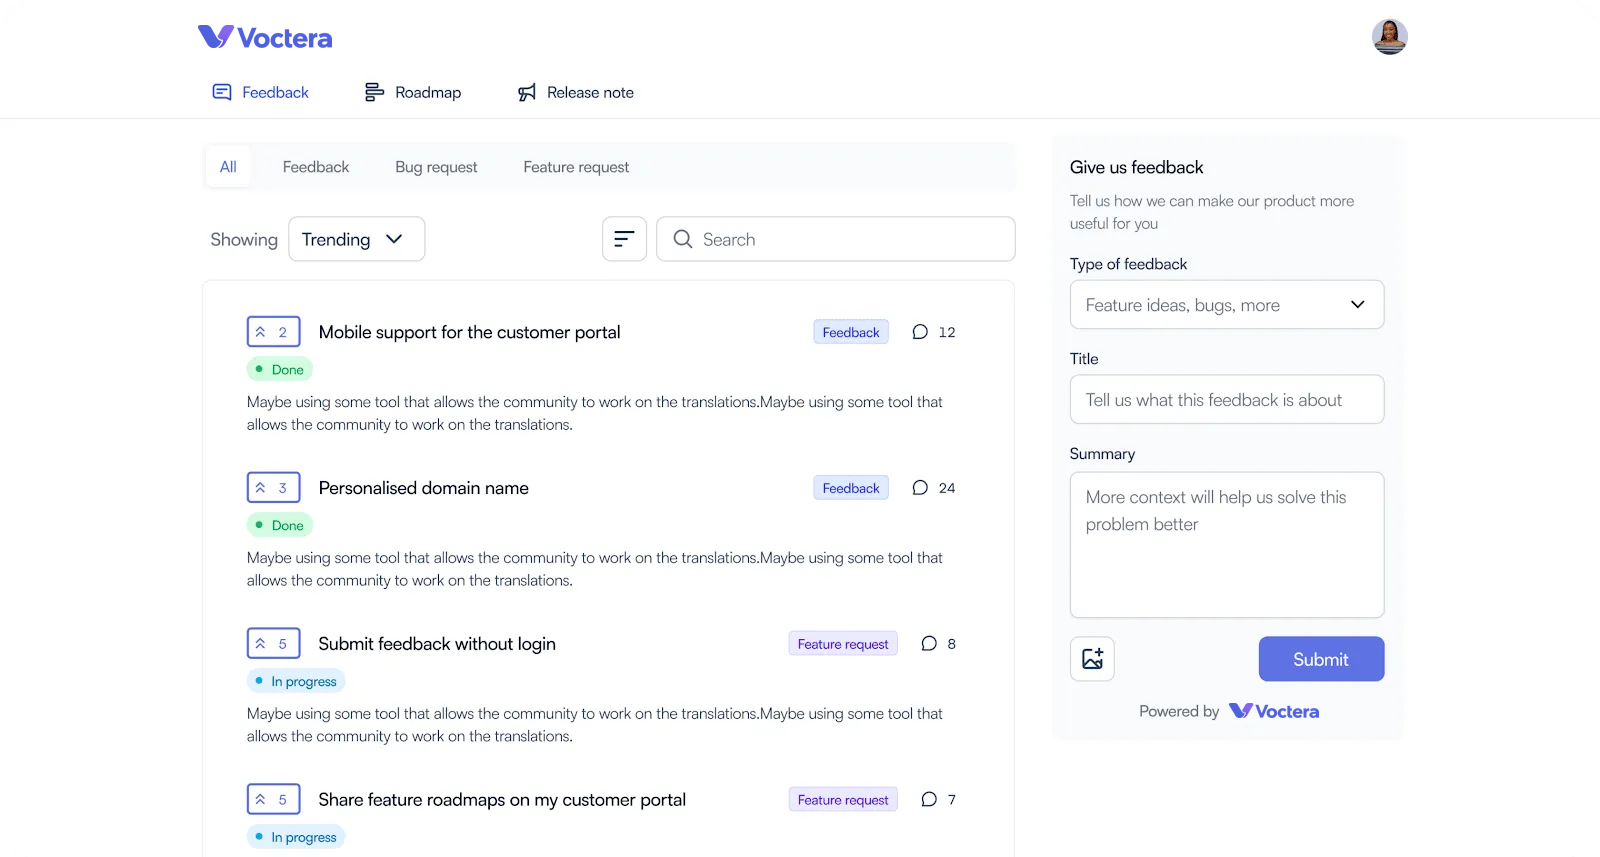Open the Feedback navigation tab
The image size is (1600, 857).
click(x=260, y=92)
